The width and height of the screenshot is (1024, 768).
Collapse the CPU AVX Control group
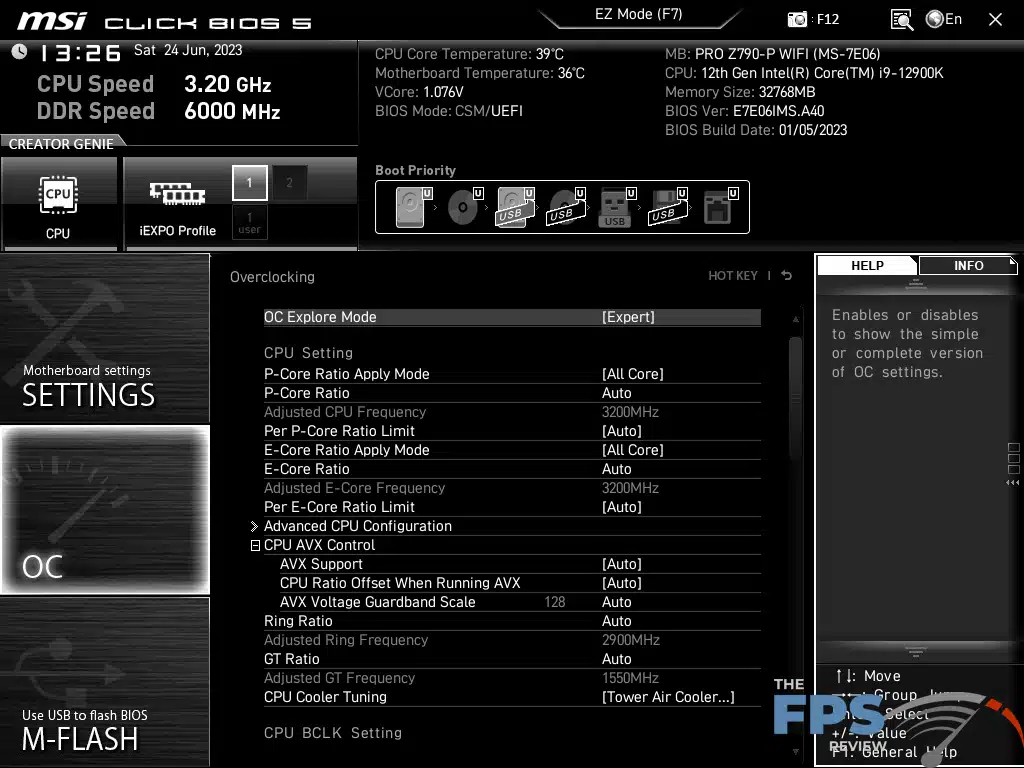coord(255,545)
